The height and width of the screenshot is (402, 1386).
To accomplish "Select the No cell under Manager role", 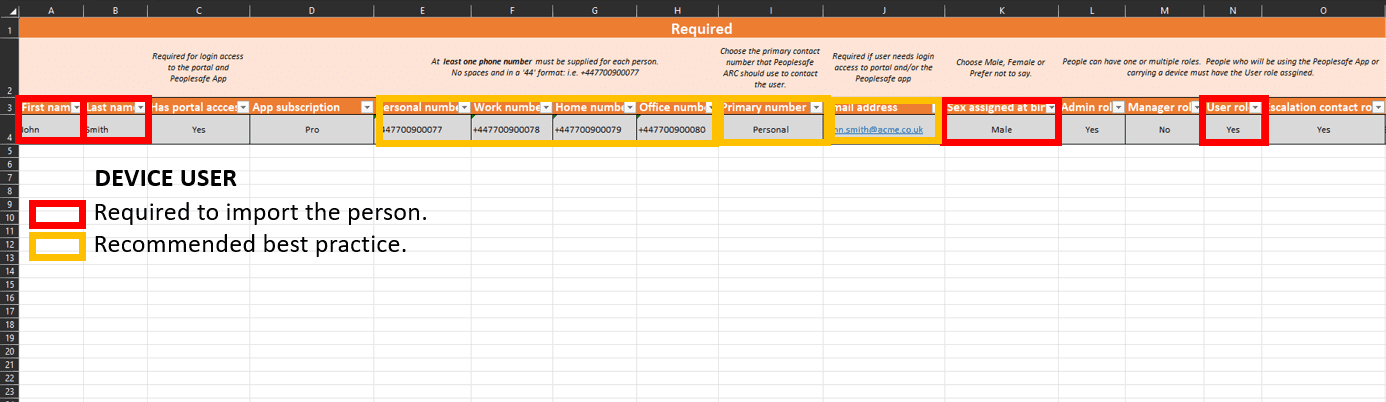I will 1164,129.
